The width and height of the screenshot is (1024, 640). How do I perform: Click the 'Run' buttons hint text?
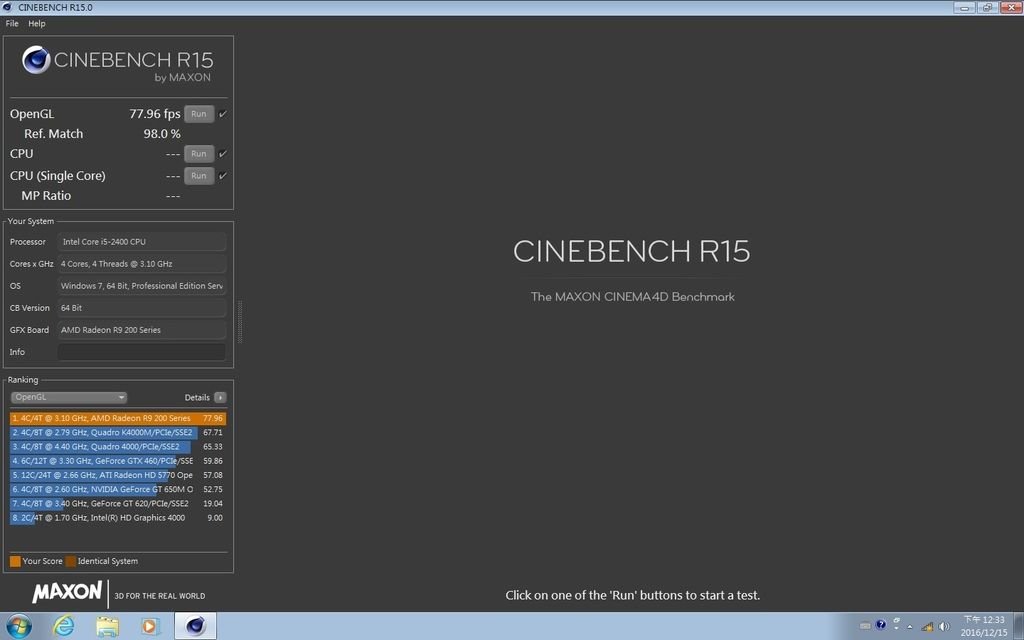[x=633, y=595]
